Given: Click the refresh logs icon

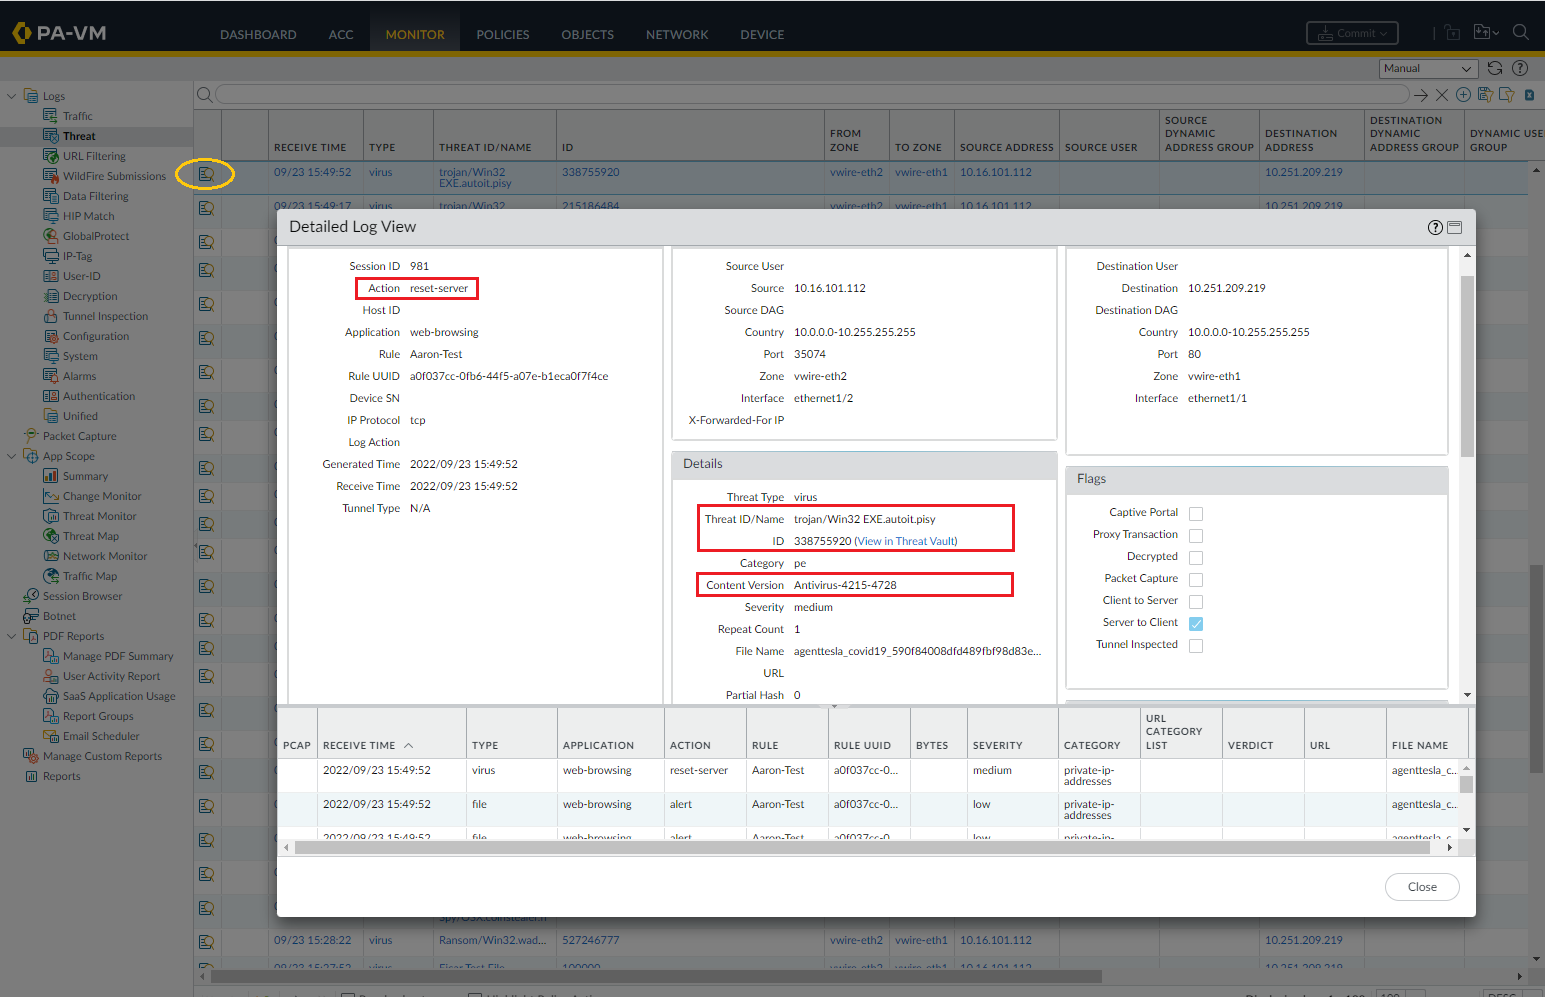Looking at the screenshot, I should 1495,68.
